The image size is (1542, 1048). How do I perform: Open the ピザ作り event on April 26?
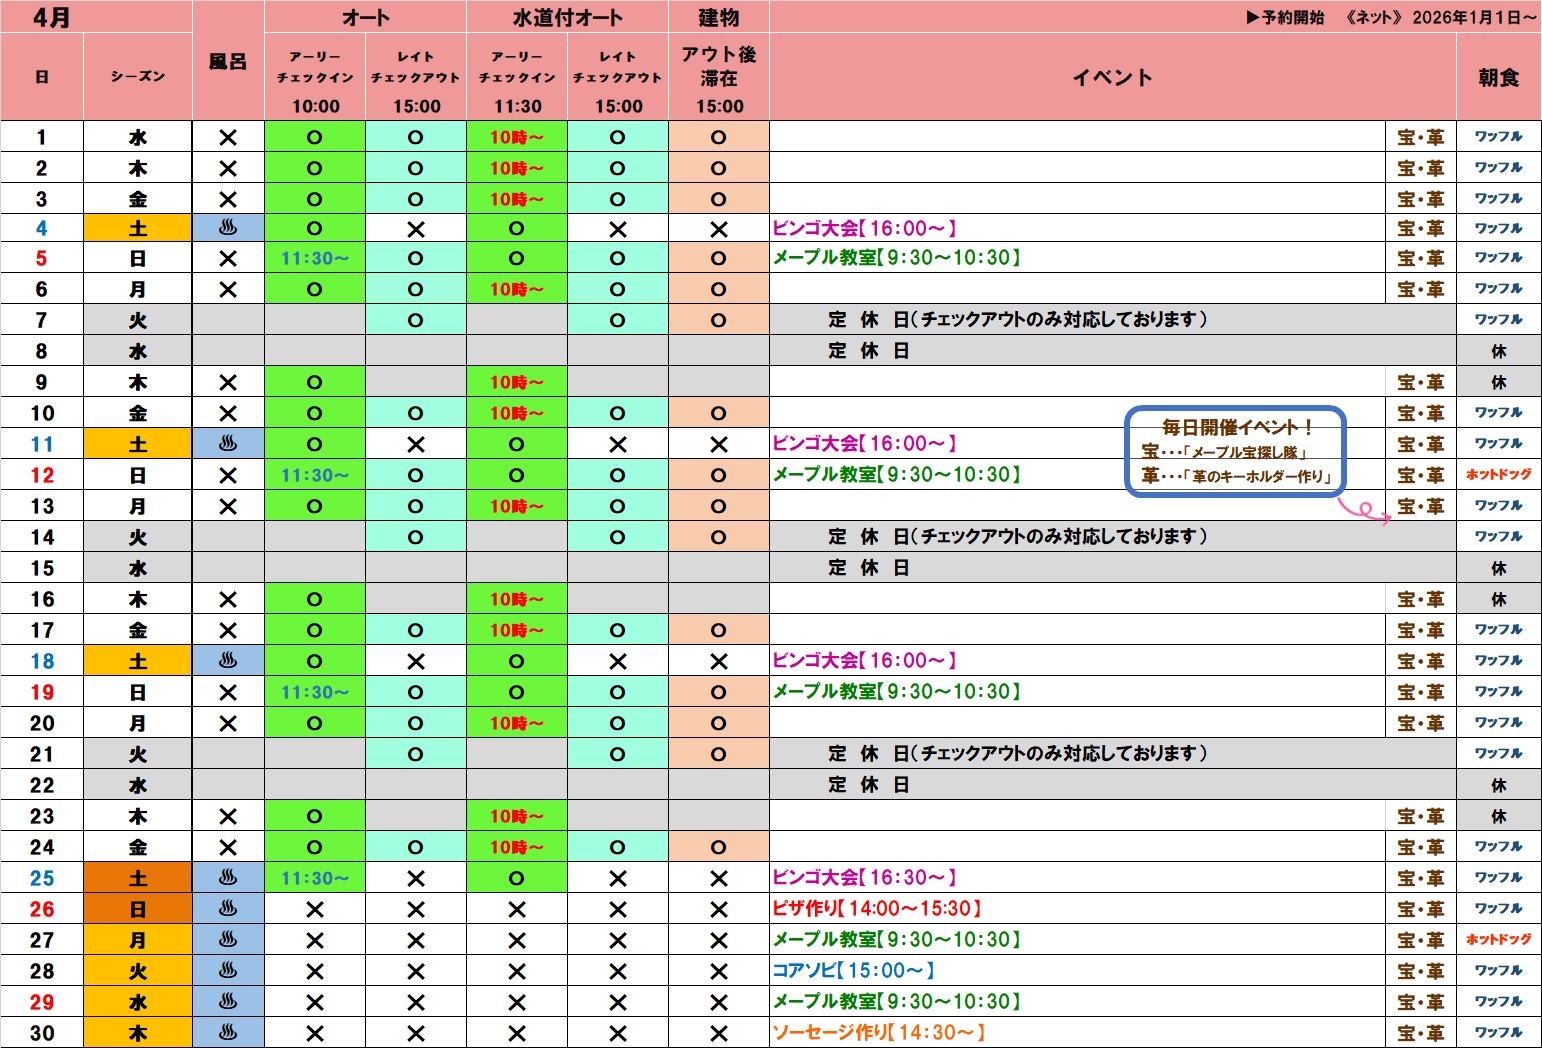click(x=876, y=909)
